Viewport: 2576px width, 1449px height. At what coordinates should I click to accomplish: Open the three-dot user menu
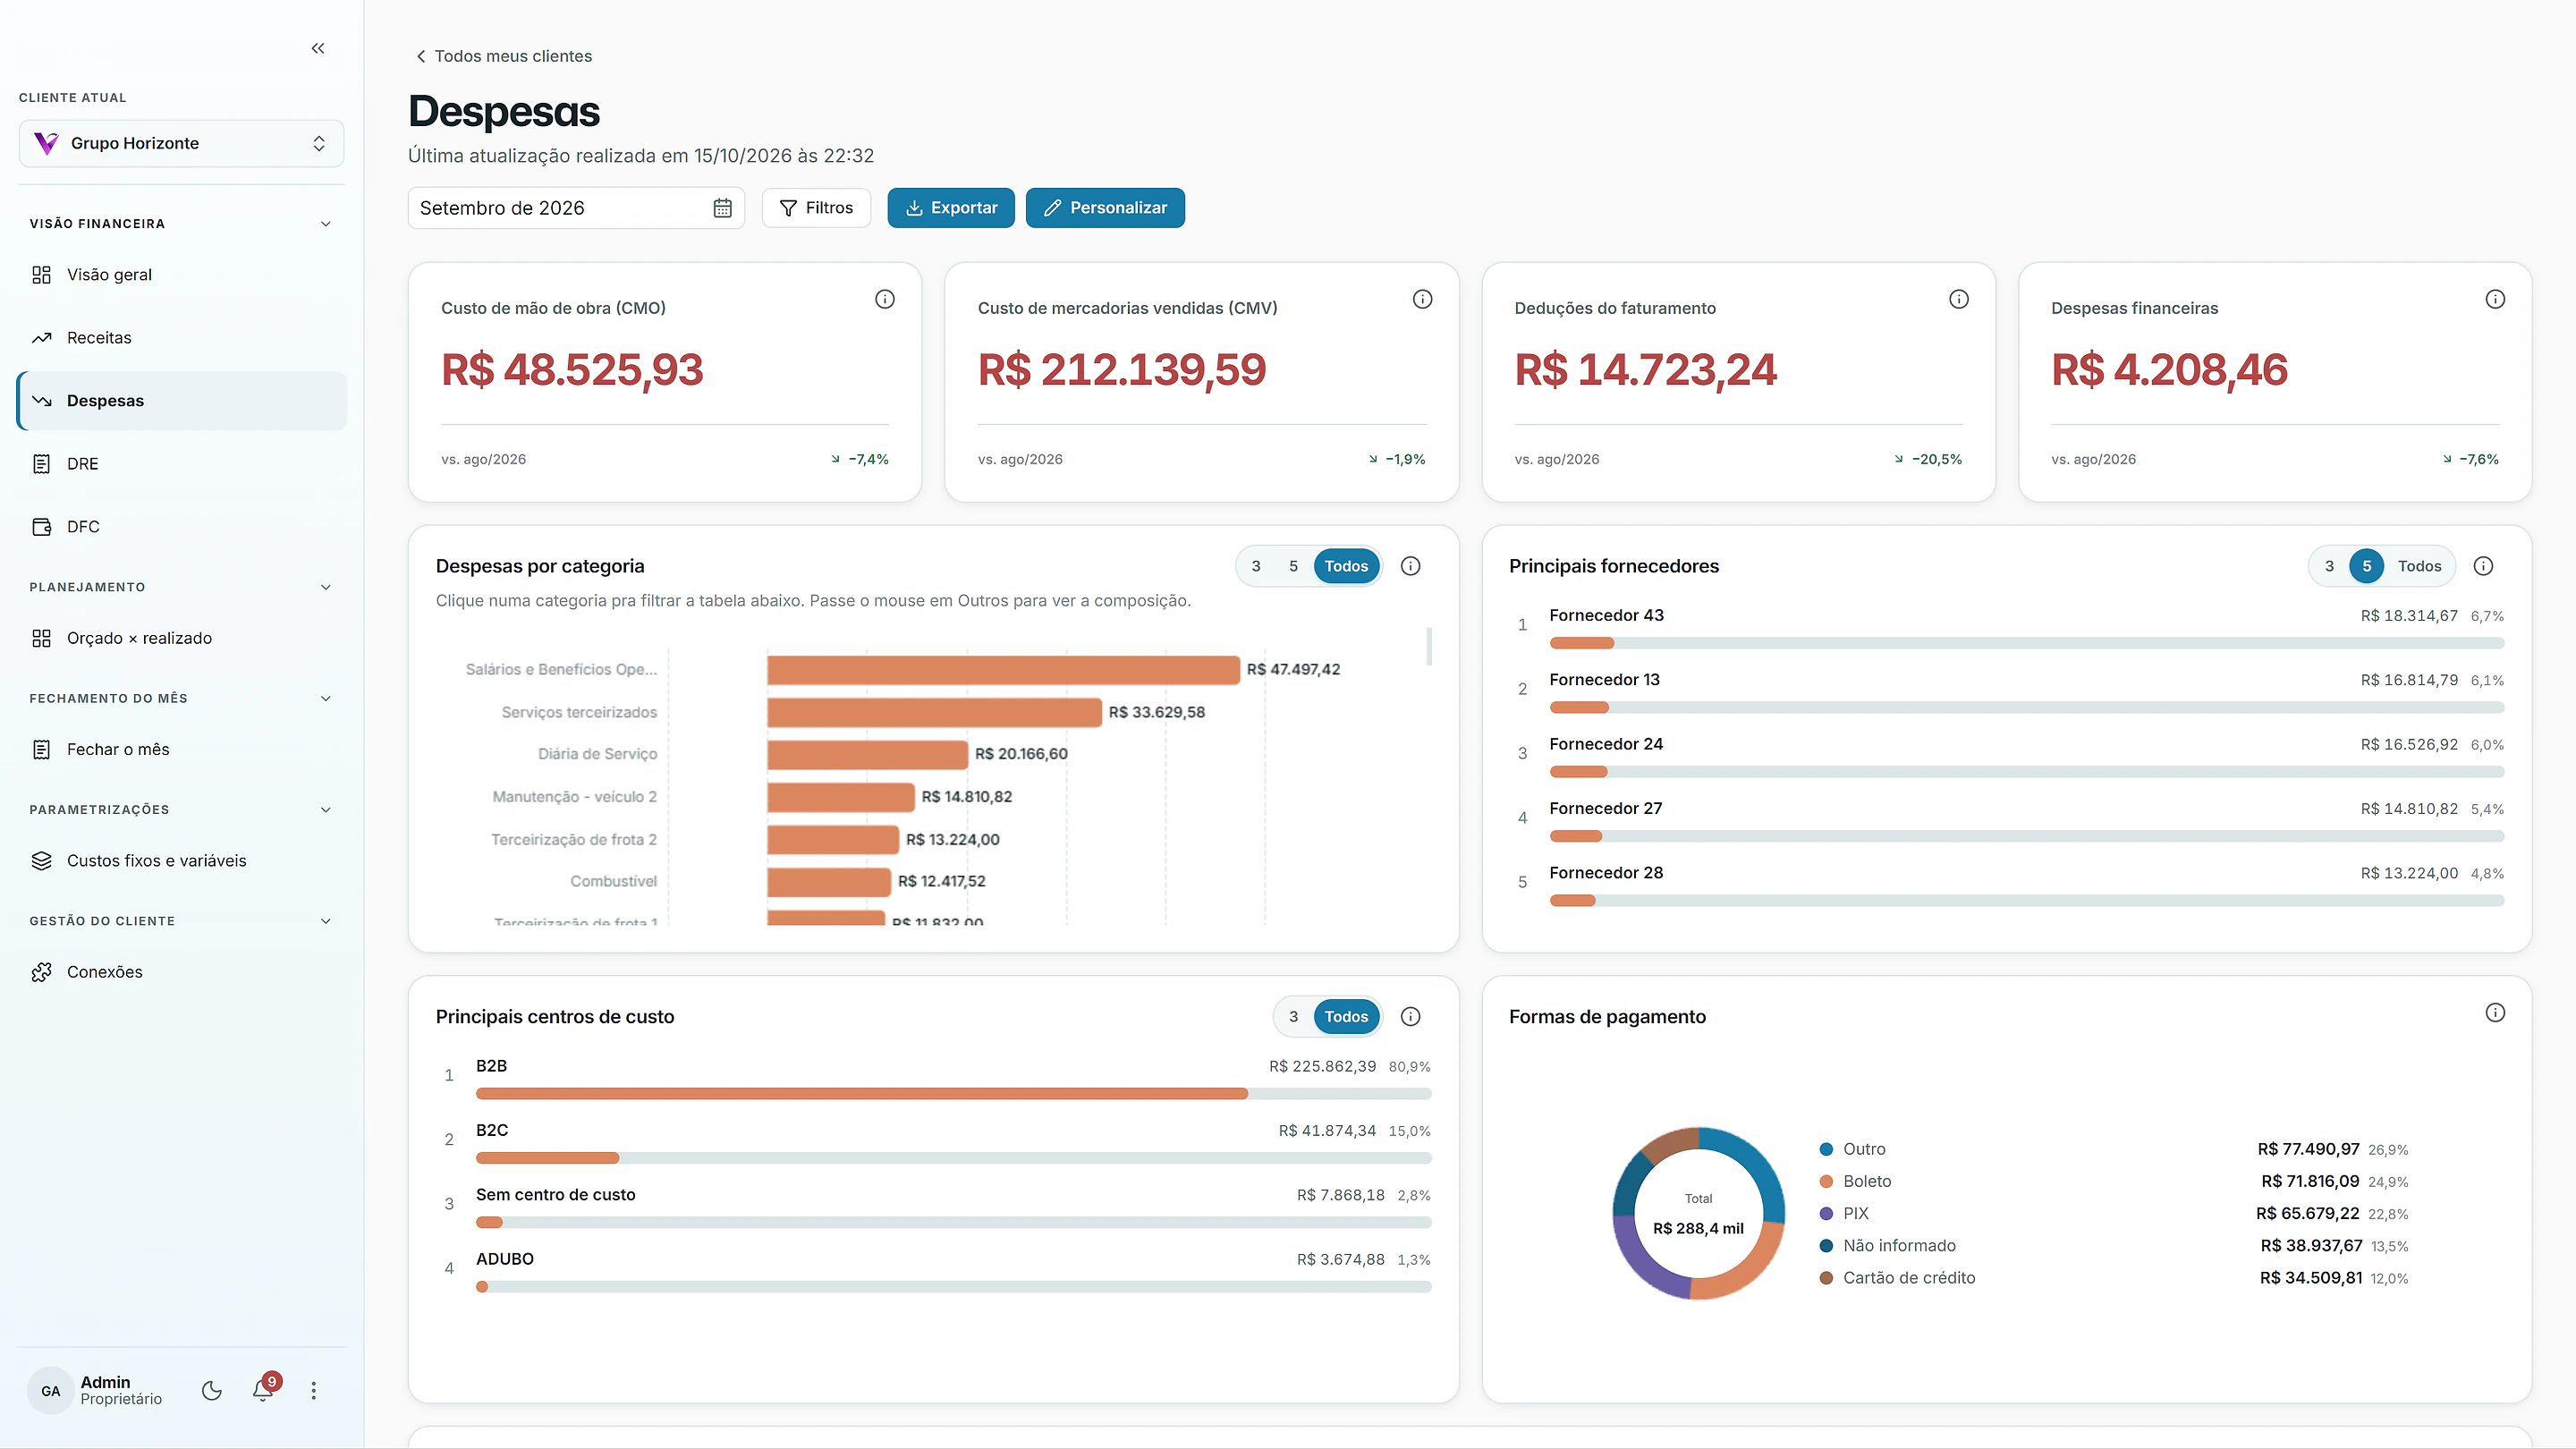(x=313, y=1390)
